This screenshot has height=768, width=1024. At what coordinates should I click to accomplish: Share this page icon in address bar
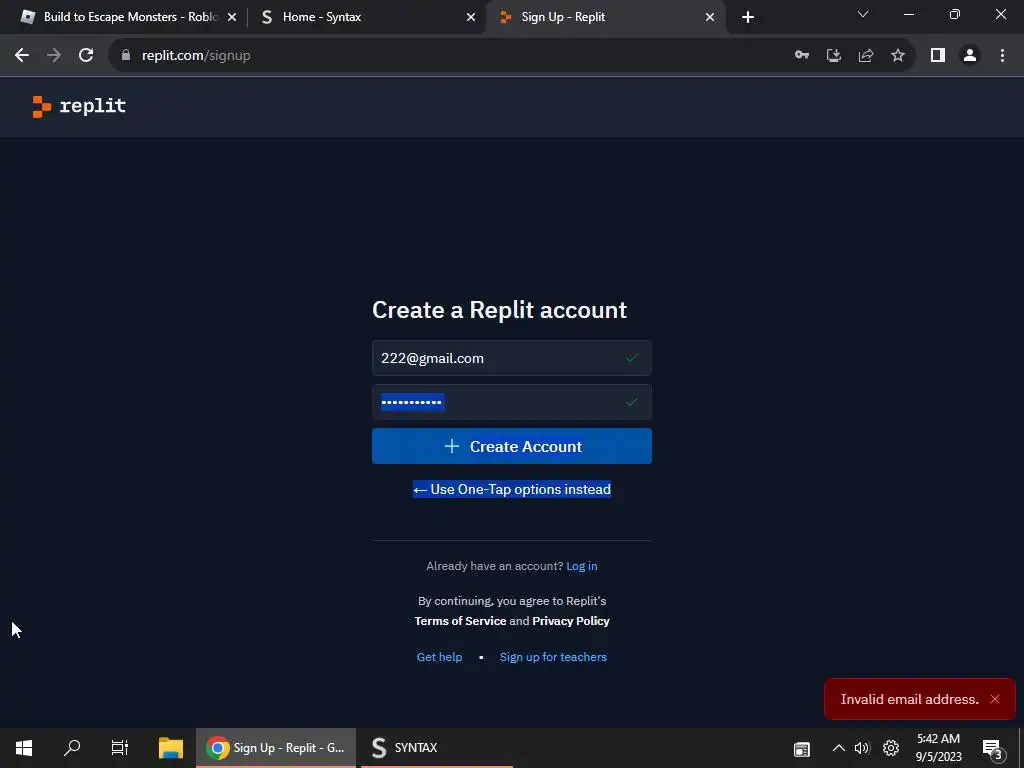point(866,56)
